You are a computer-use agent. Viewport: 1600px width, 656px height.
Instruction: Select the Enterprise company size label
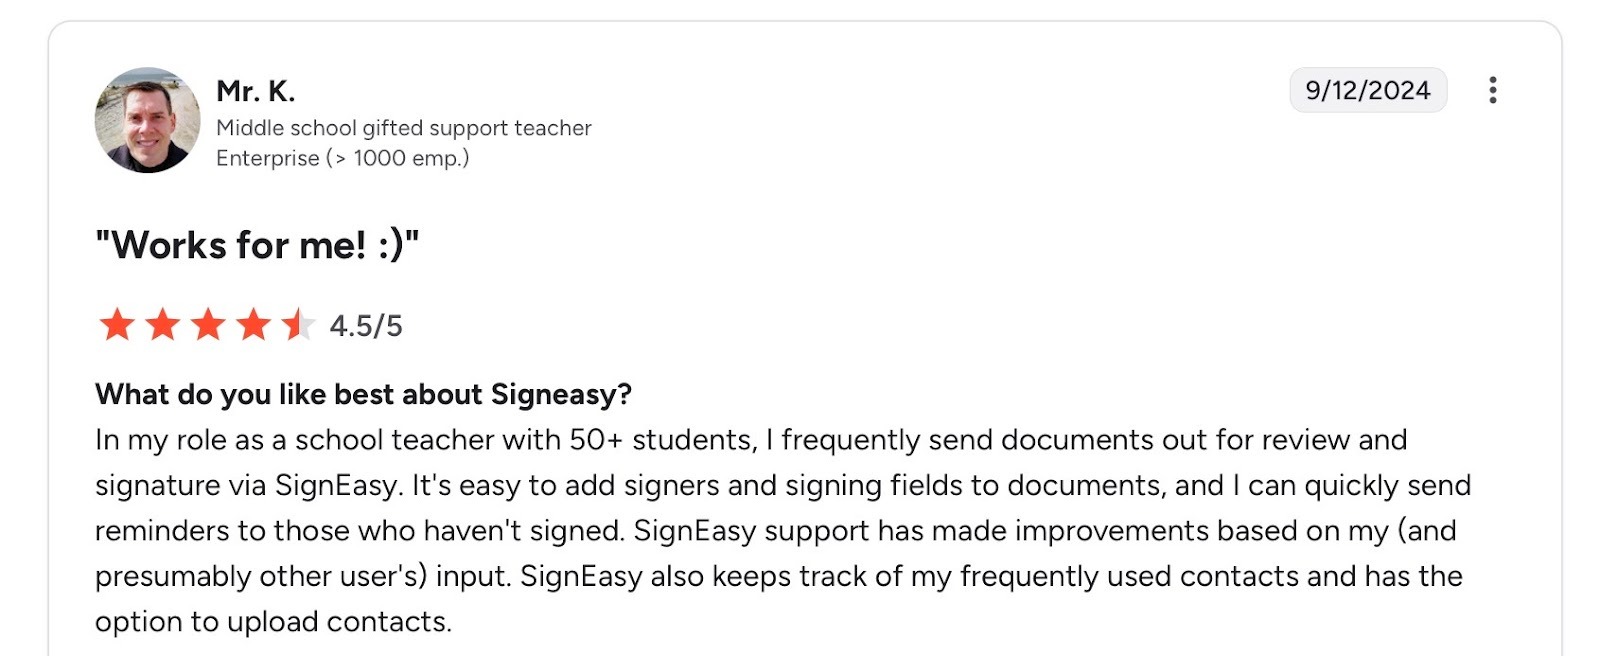coord(343,157)
